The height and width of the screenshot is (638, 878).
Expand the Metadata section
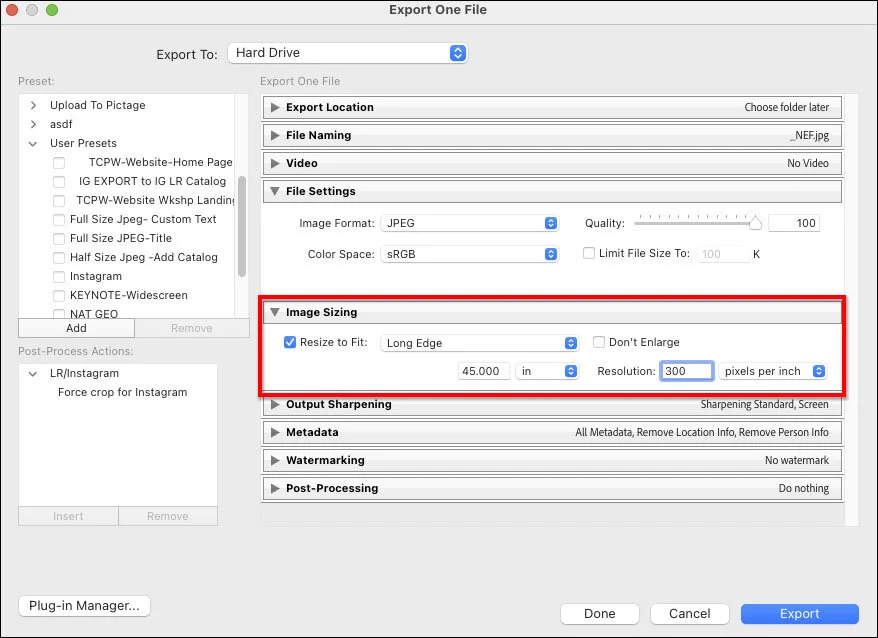tap(276, 432)
